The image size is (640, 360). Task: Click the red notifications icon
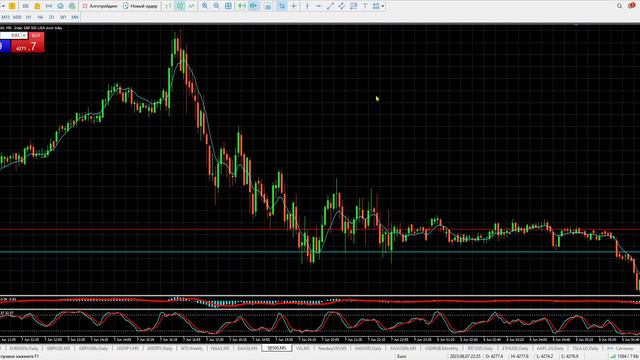click(x=631, y=6)
